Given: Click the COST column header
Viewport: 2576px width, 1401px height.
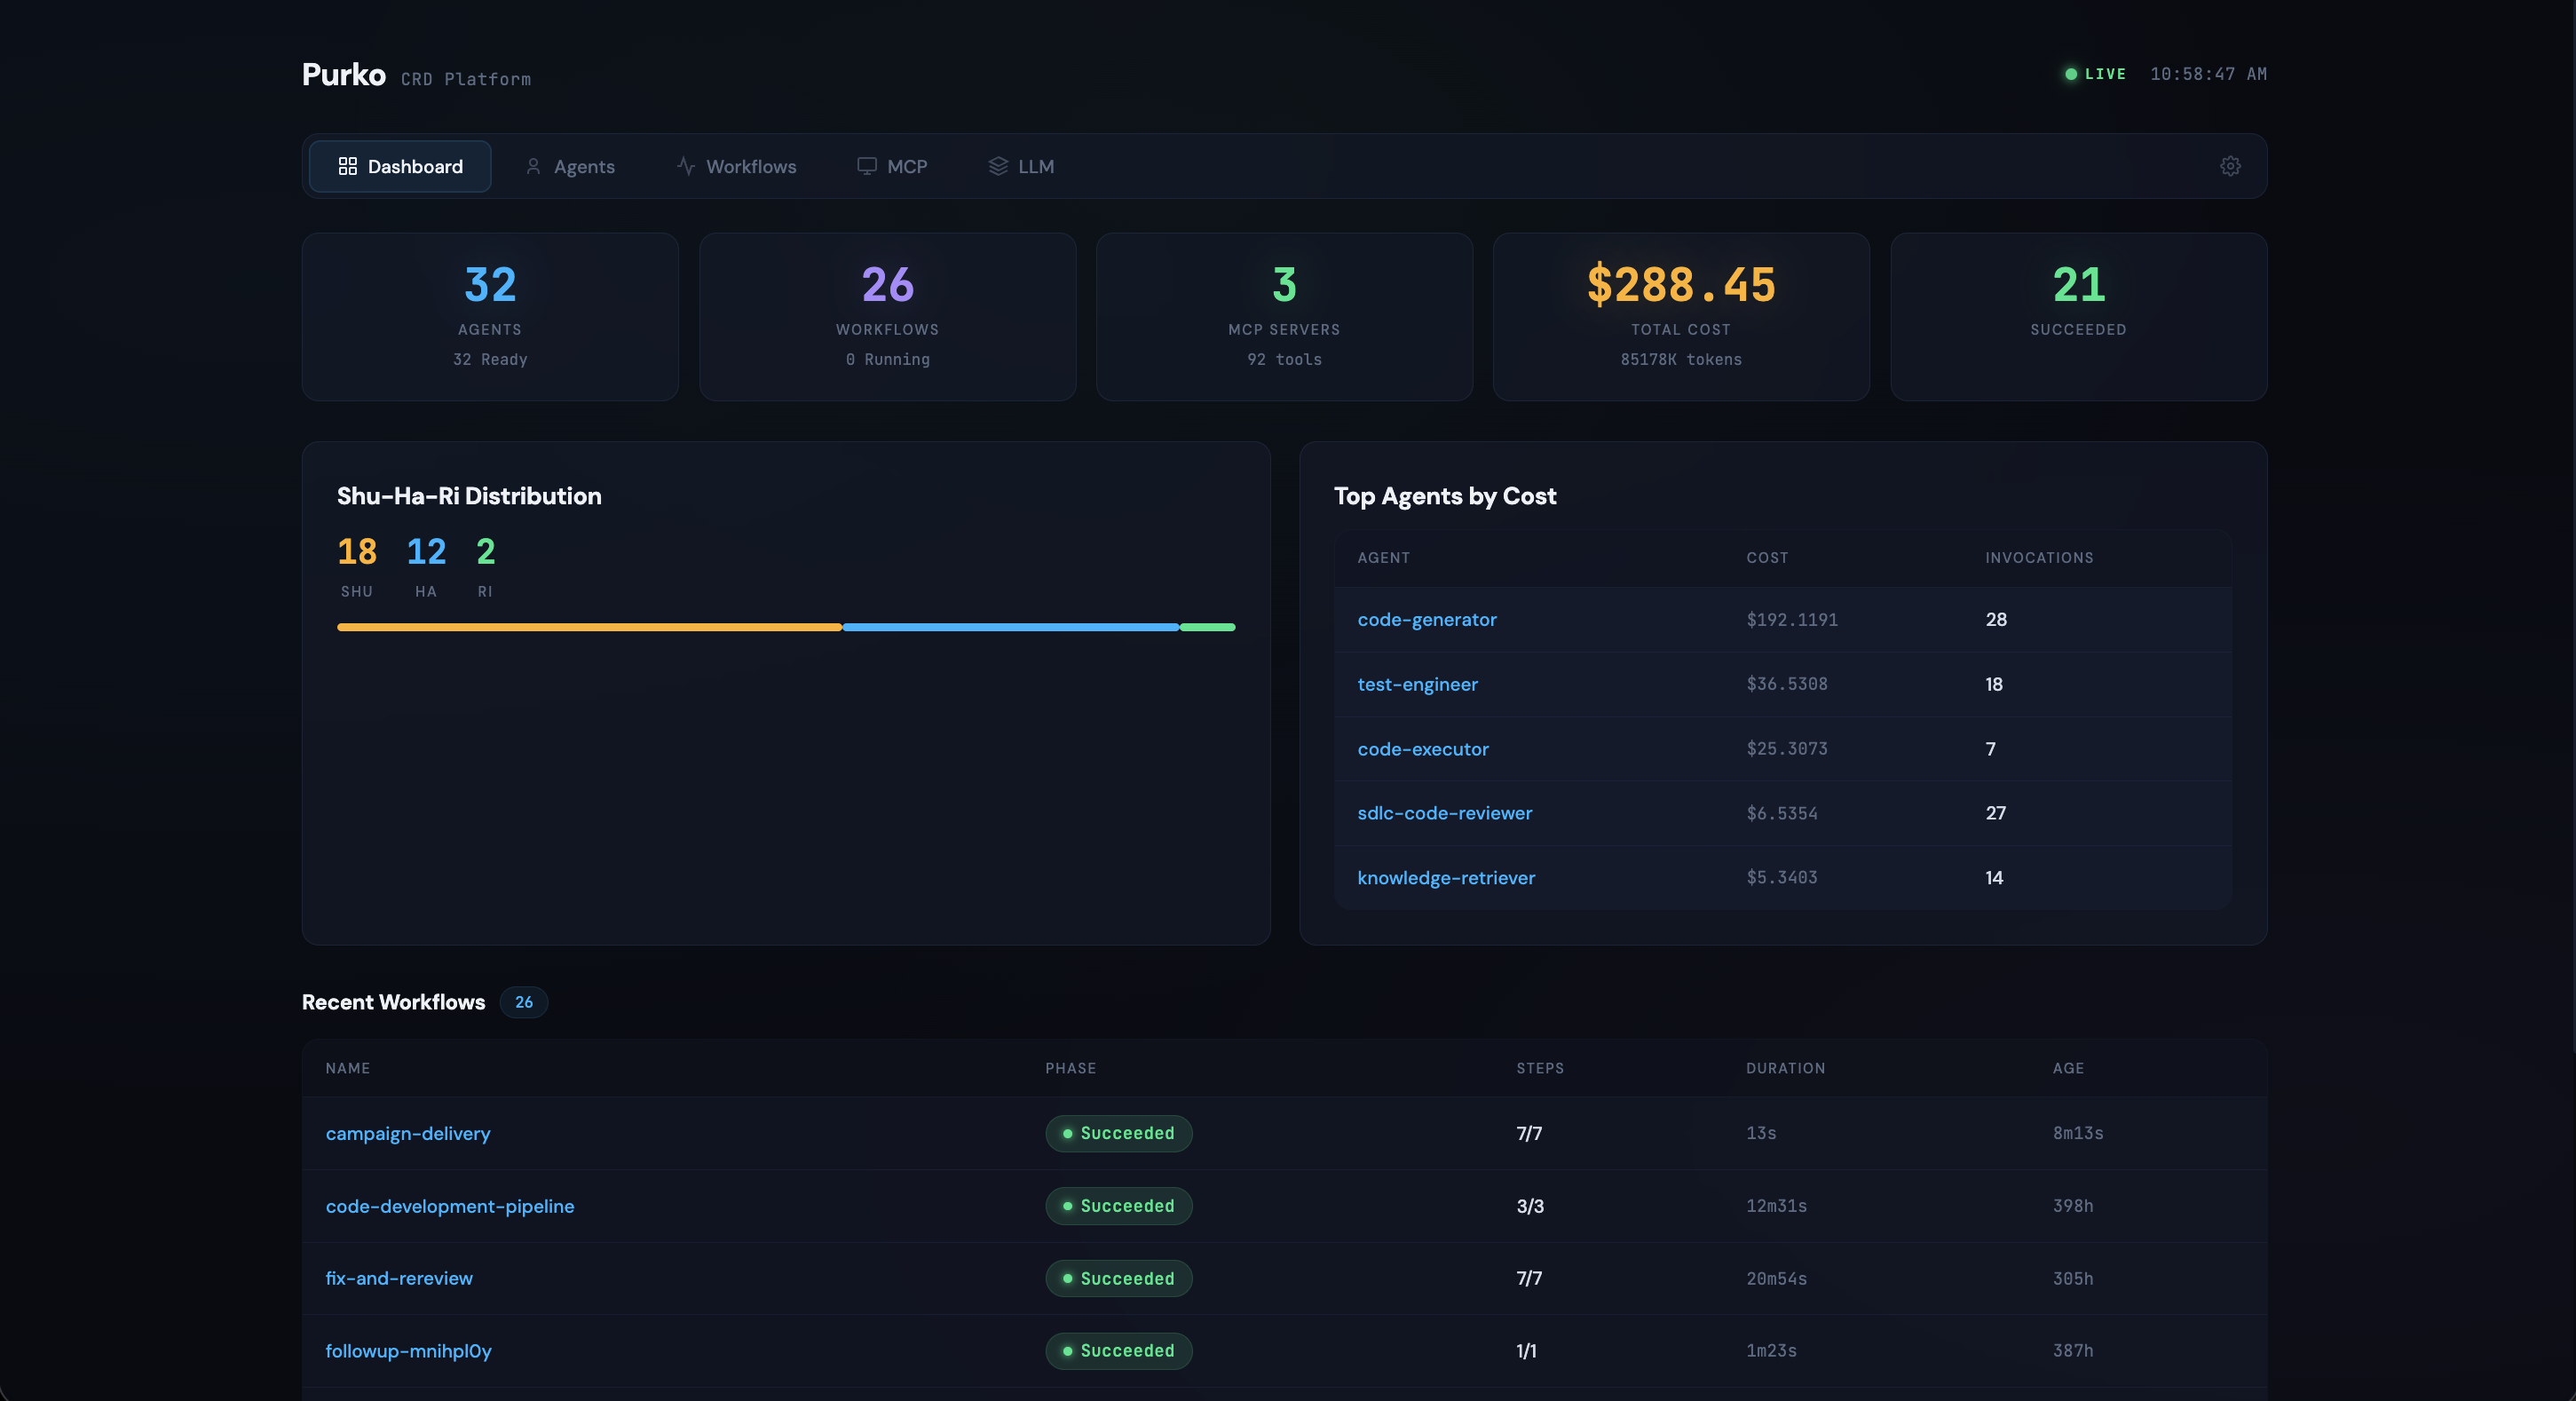Looking at the screenshot, I should point(1767,558).
